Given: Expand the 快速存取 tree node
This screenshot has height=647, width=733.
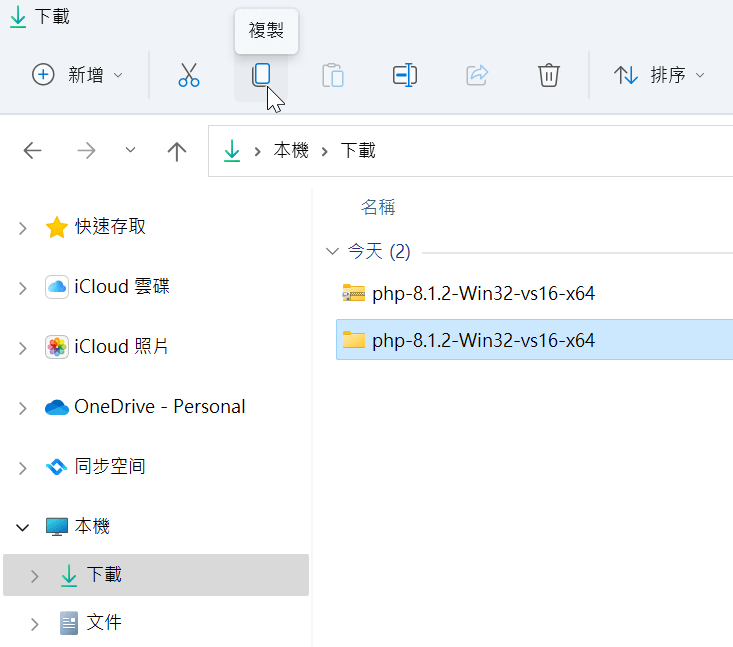Looking at the screenshot, I should (22, 228).
